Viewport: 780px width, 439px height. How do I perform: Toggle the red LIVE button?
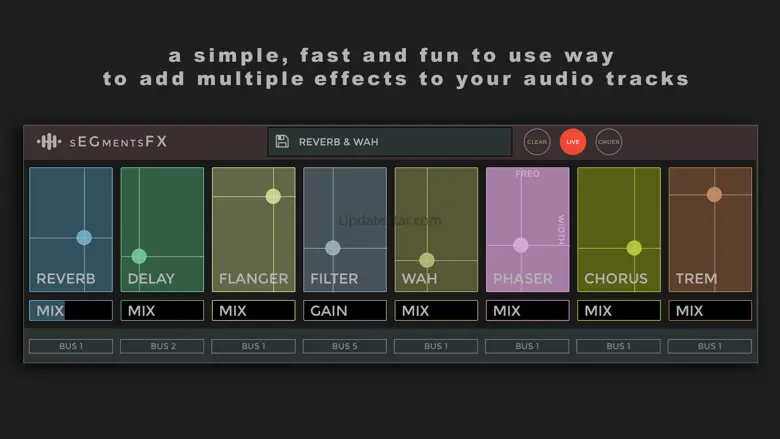click(573, 142)
